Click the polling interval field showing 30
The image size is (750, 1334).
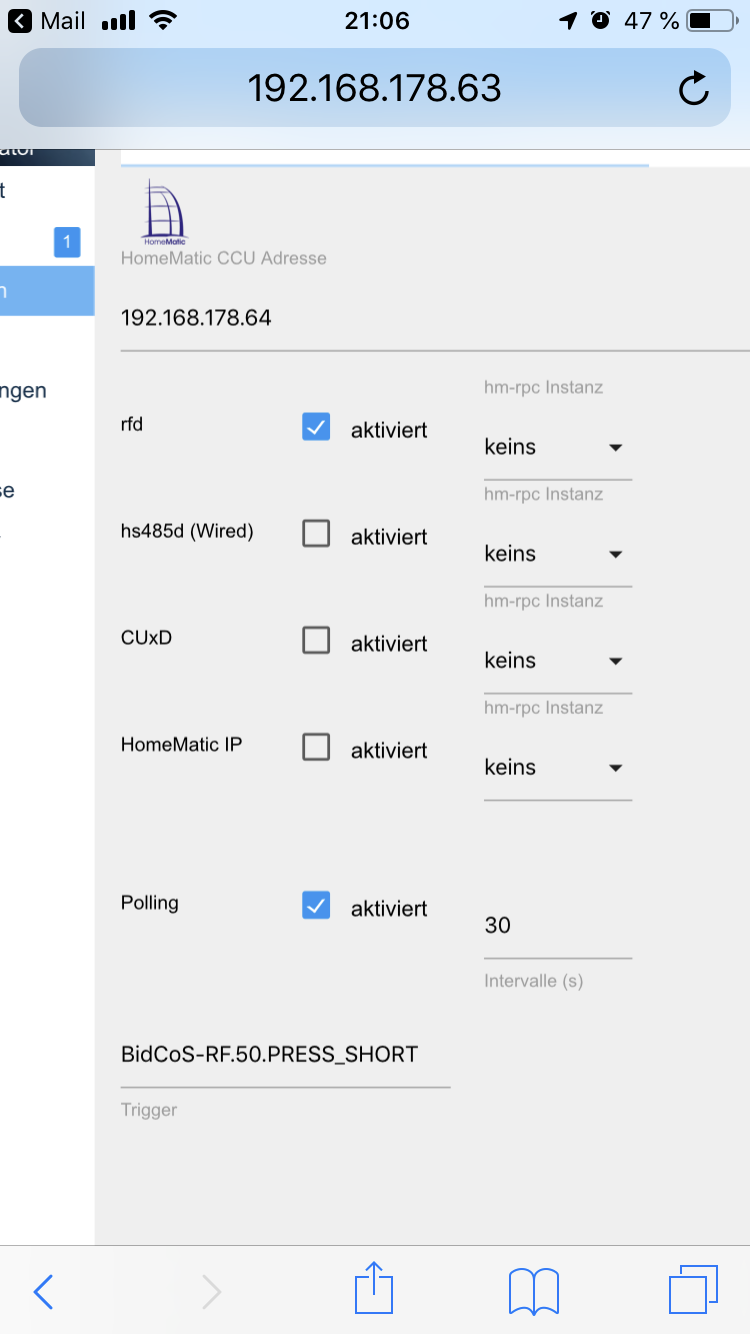pos(558,926)
